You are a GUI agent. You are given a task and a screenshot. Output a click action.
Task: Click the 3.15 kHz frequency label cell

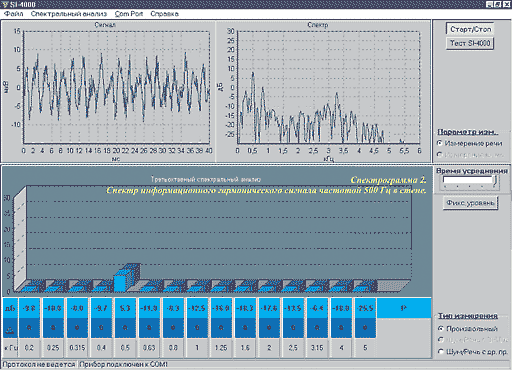pyautogui.click(x=317, y=348)
